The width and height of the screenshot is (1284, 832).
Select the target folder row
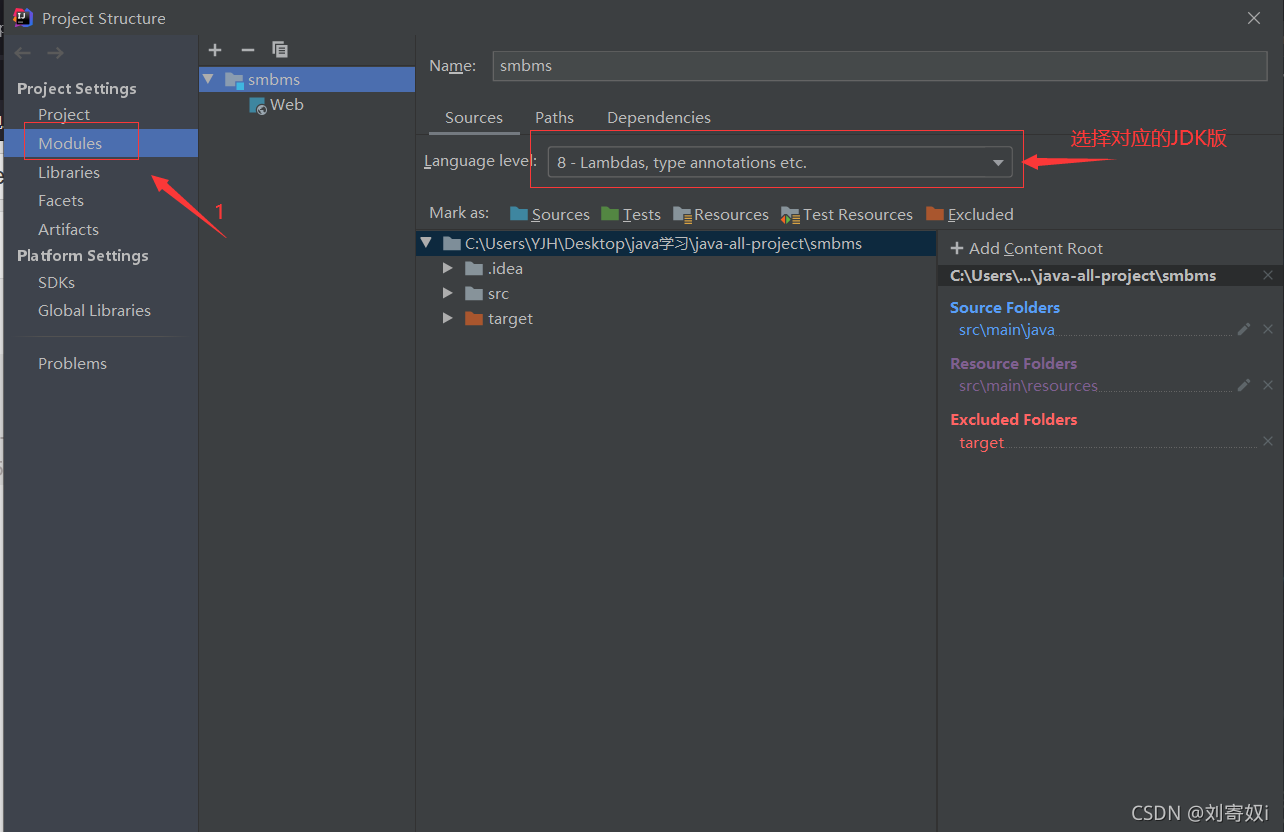click(x=676, y=318)
